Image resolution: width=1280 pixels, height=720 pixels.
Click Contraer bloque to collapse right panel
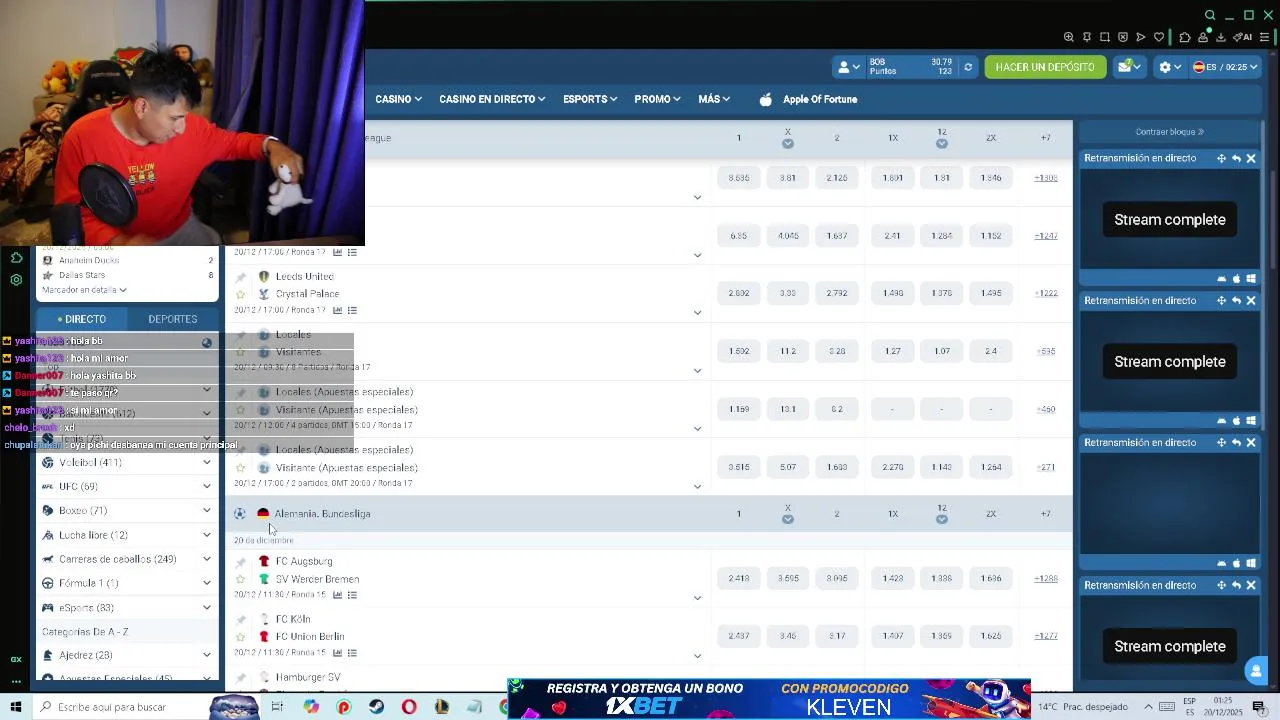click(x=1170, y=132)
